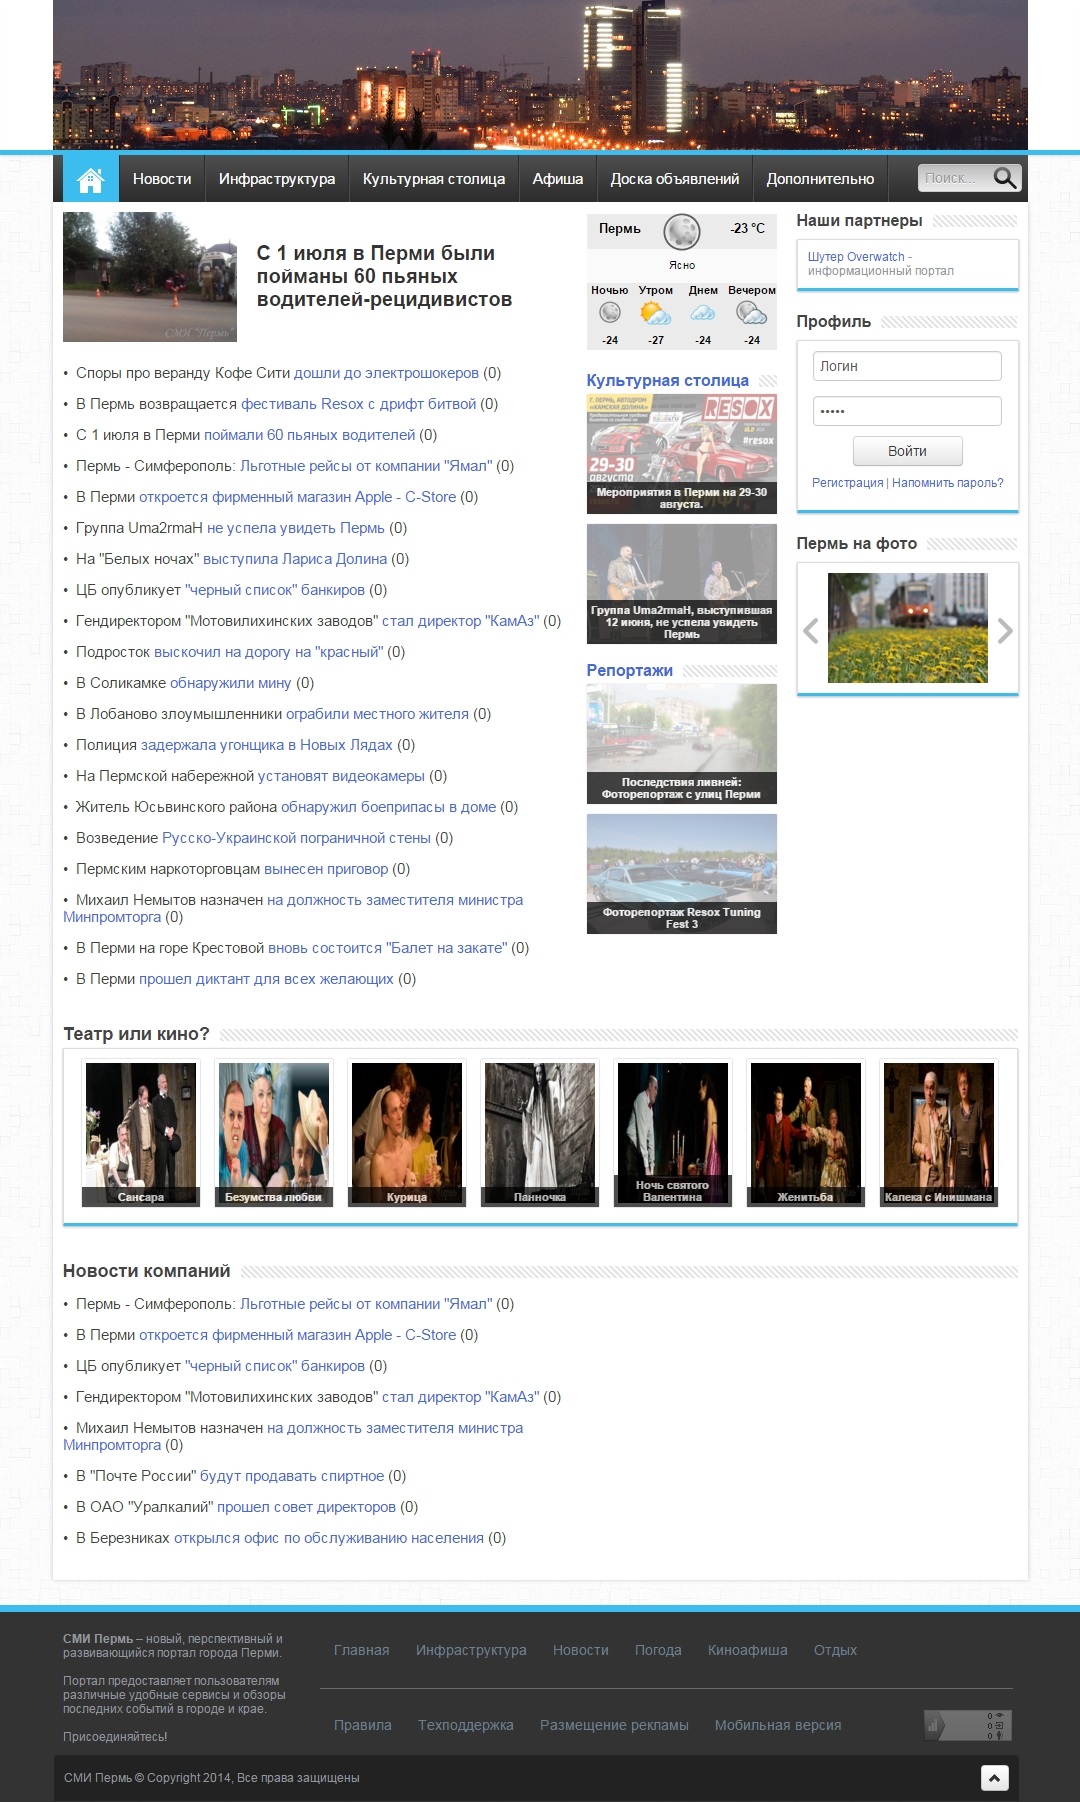The image size is (1080, 1802).
Task: Open footer Погода link
Action: [x=658, y=1650]
